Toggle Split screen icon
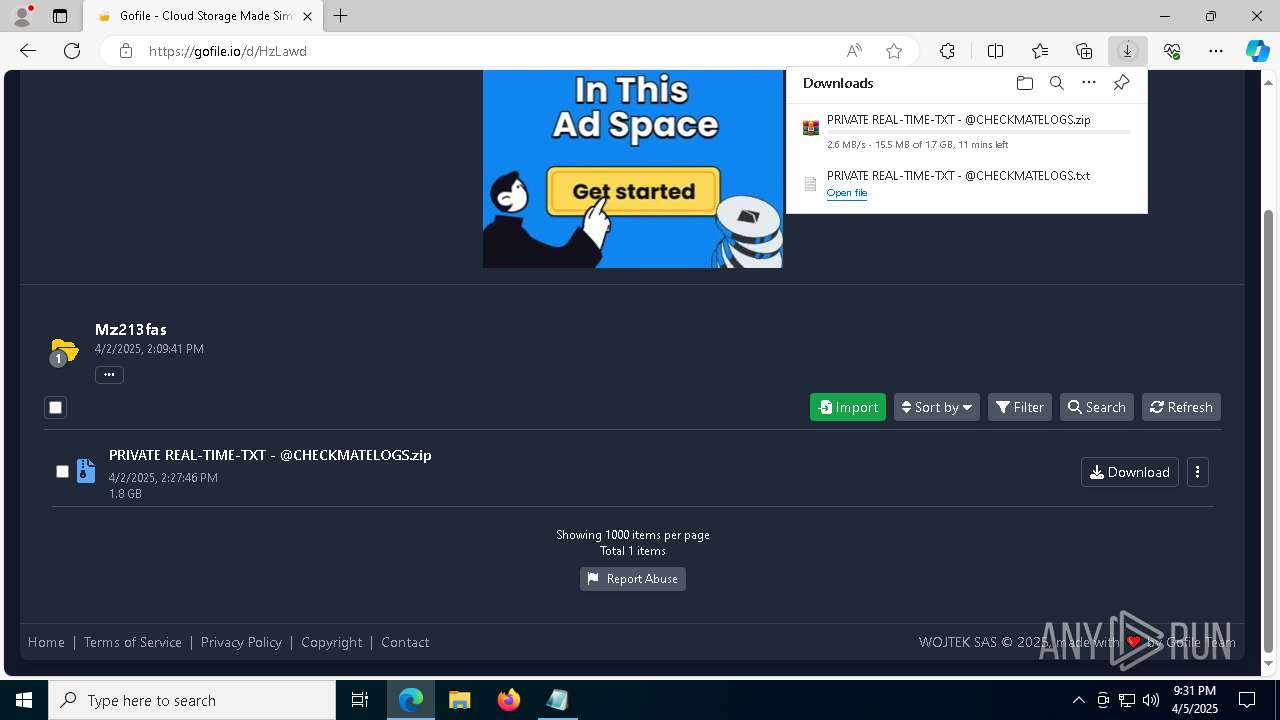This screenshot has width=1280, height=720. pos(995,51)
